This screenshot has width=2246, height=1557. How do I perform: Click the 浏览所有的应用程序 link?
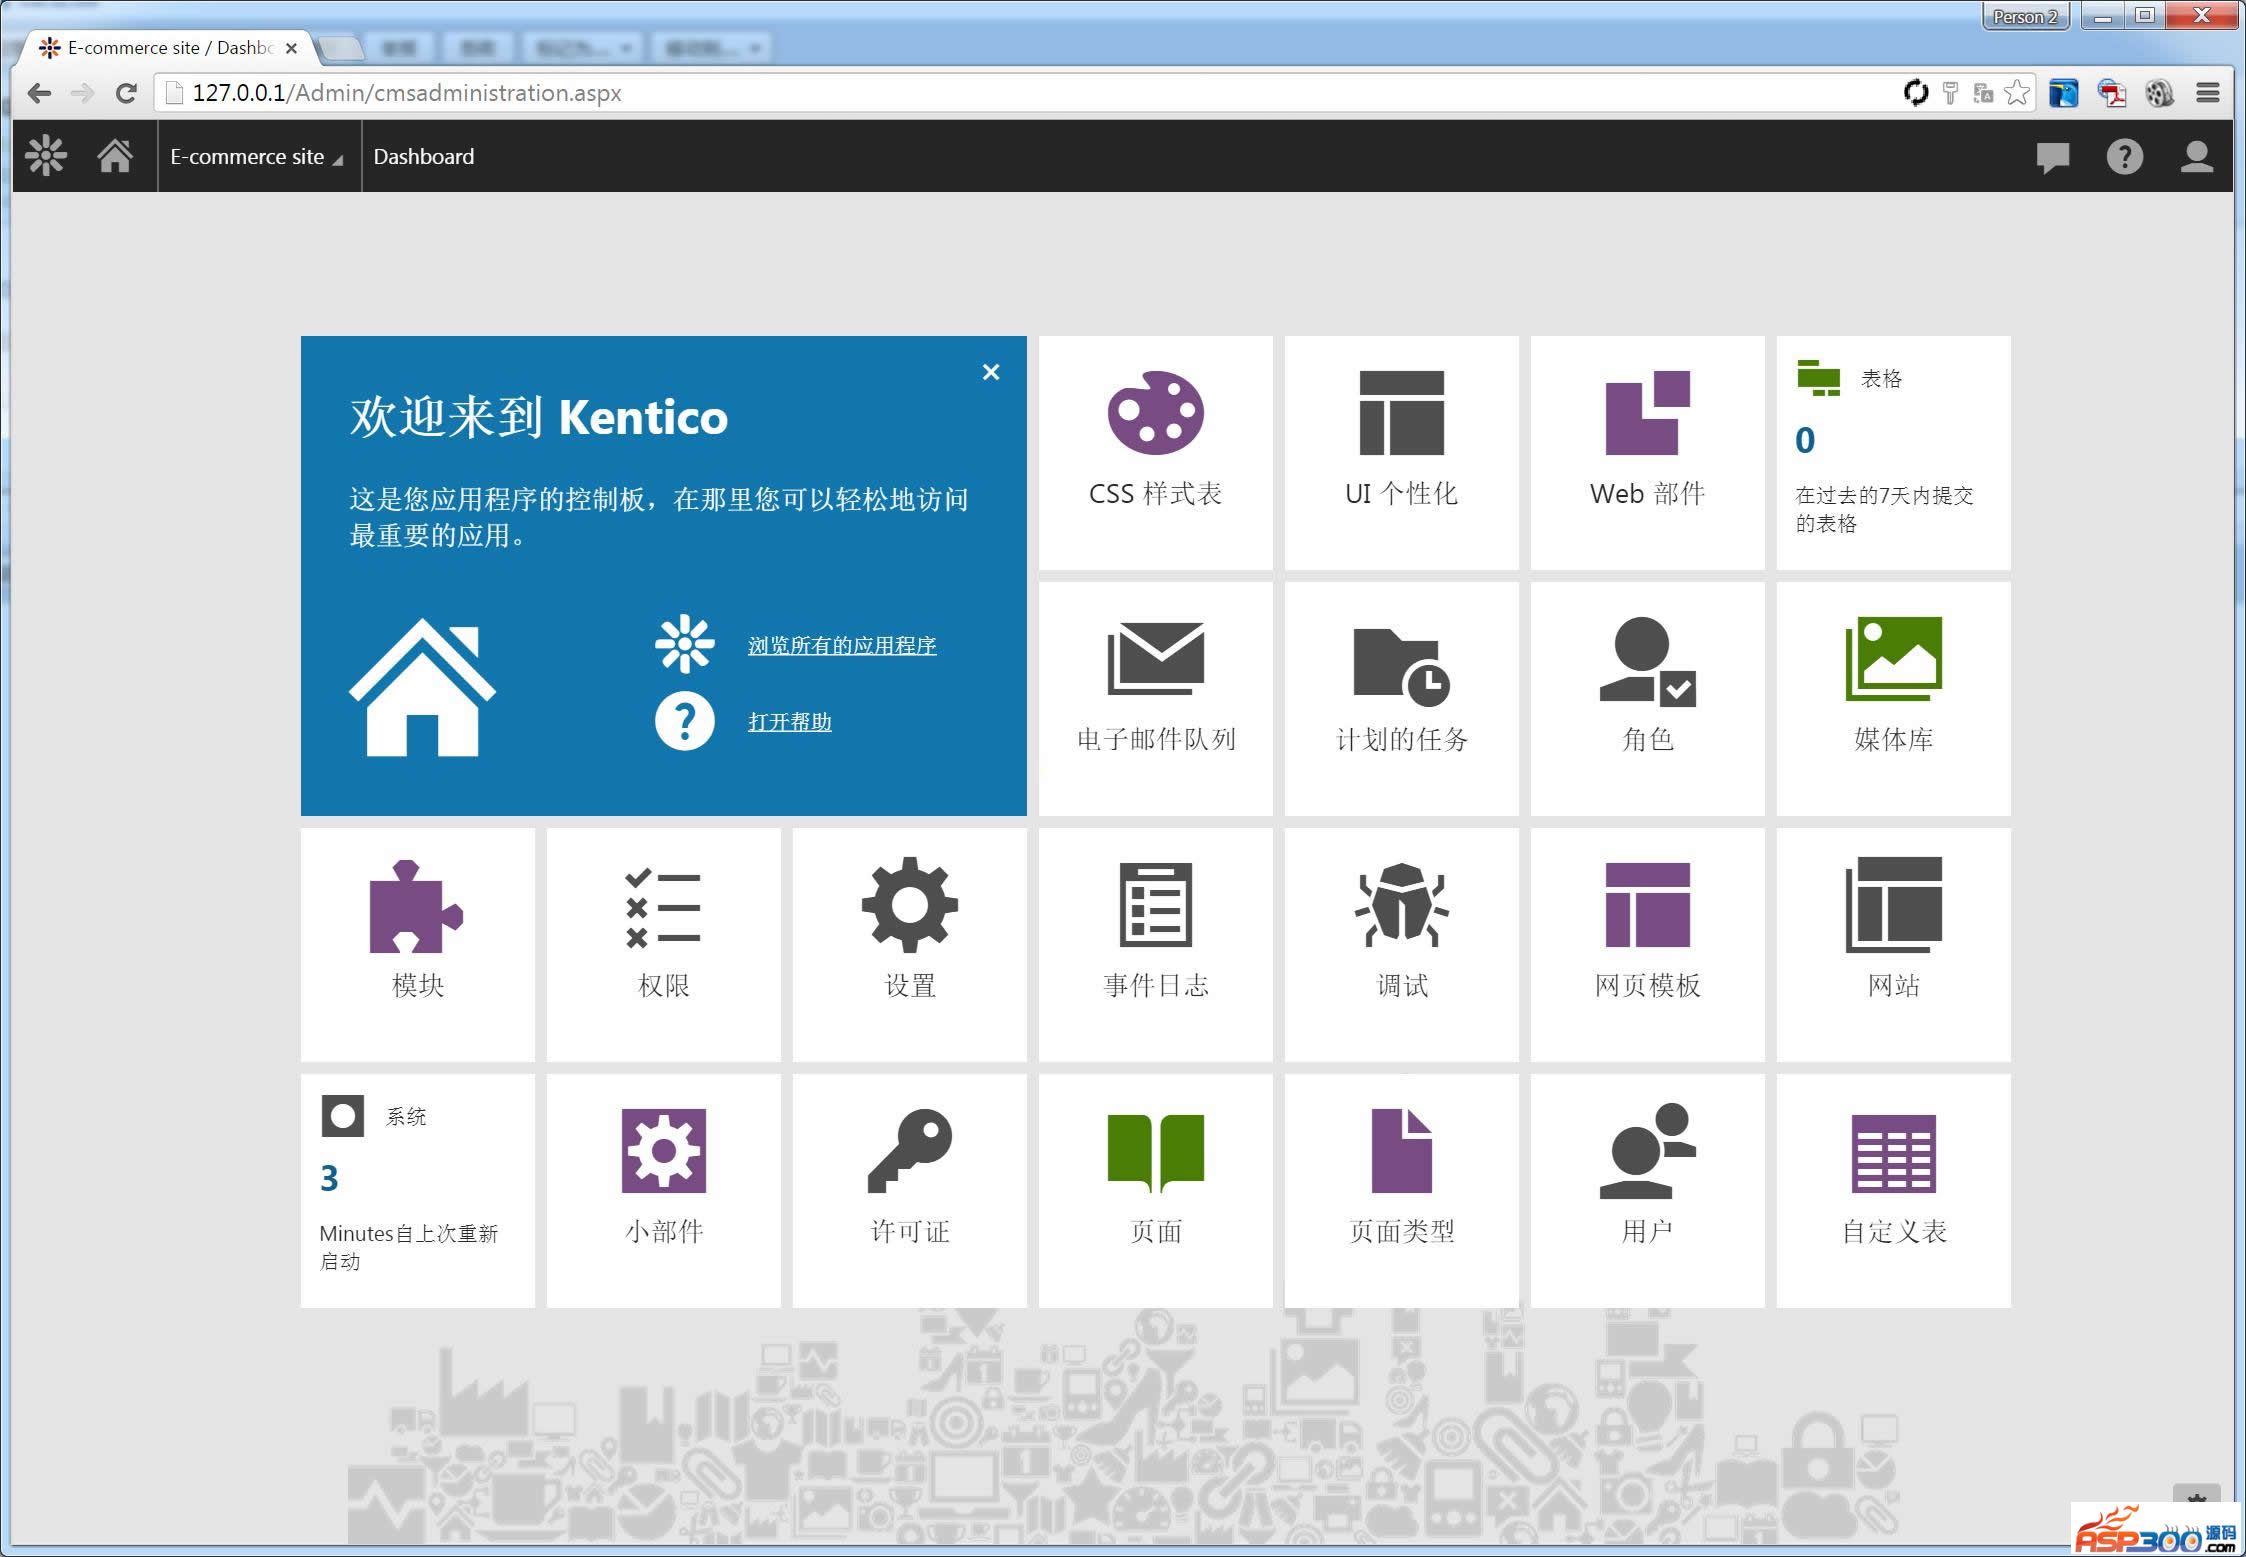842,646
